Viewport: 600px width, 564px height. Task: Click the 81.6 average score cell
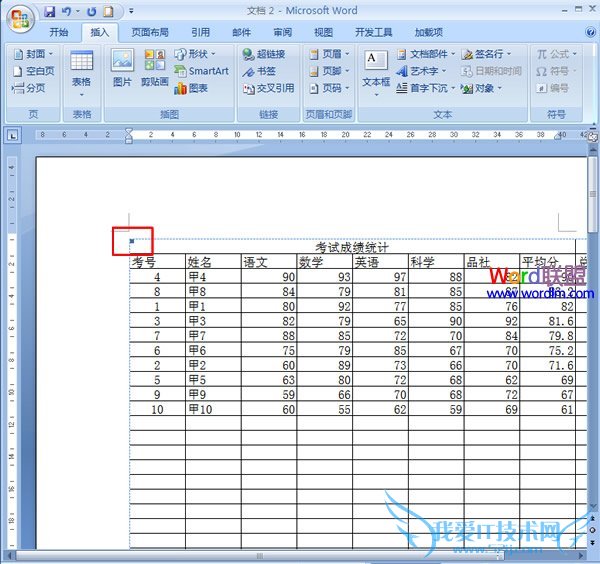coord(547,321)
